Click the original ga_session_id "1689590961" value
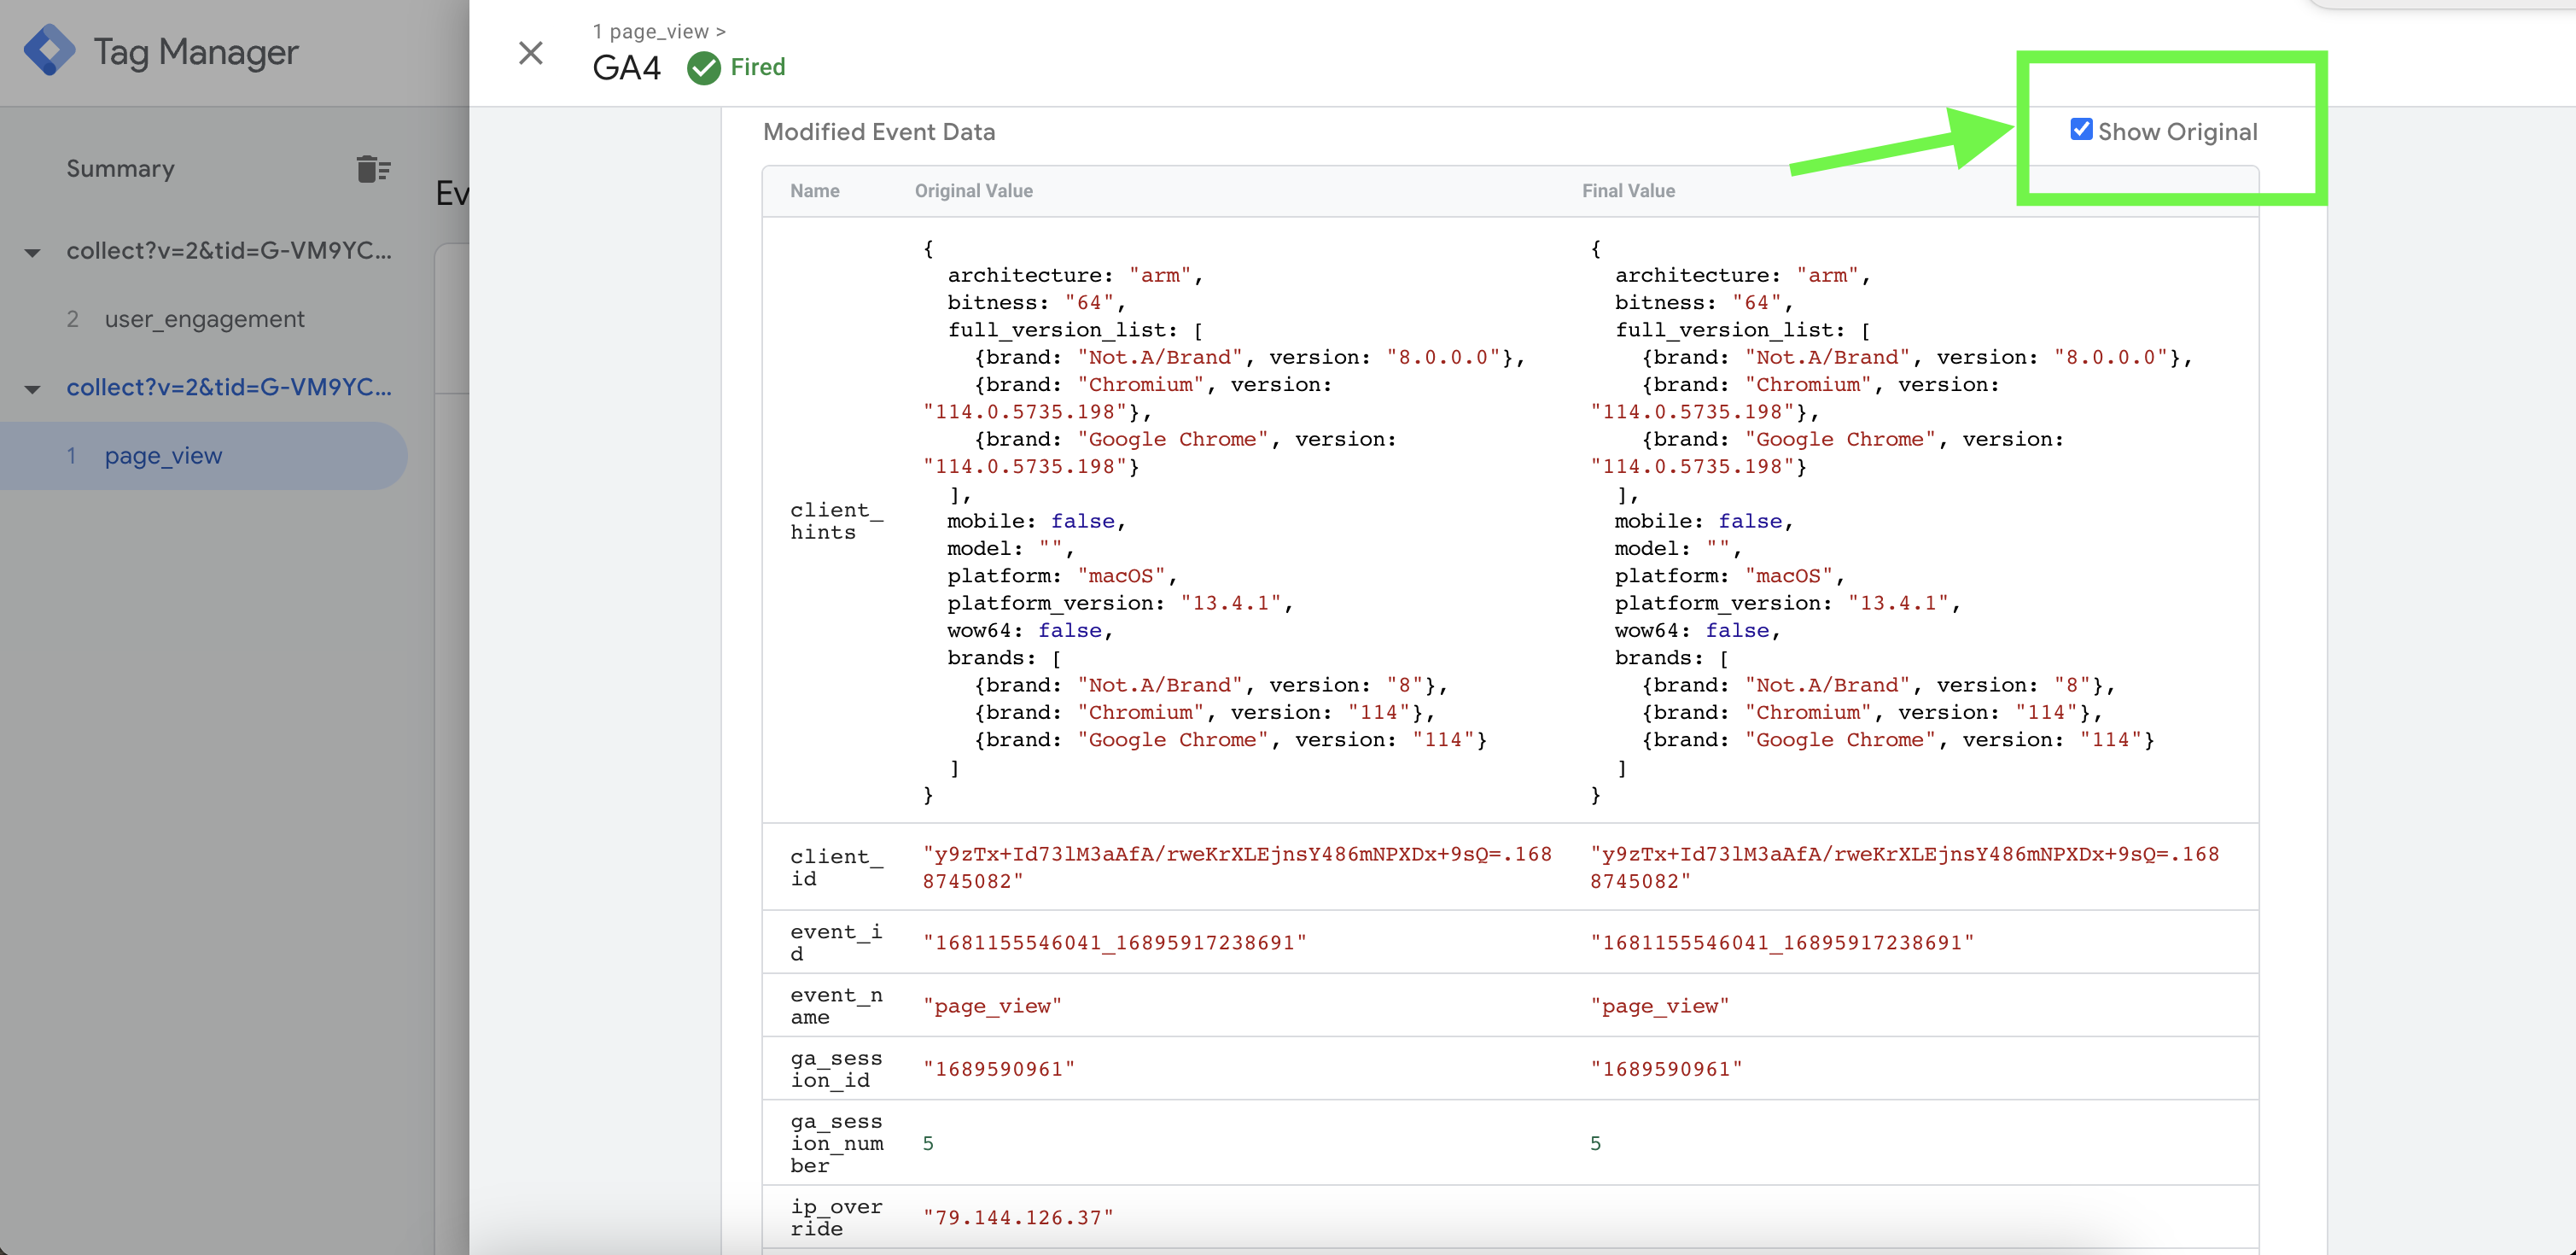The image size is (2576, 1255). [x=999, y=1069]
